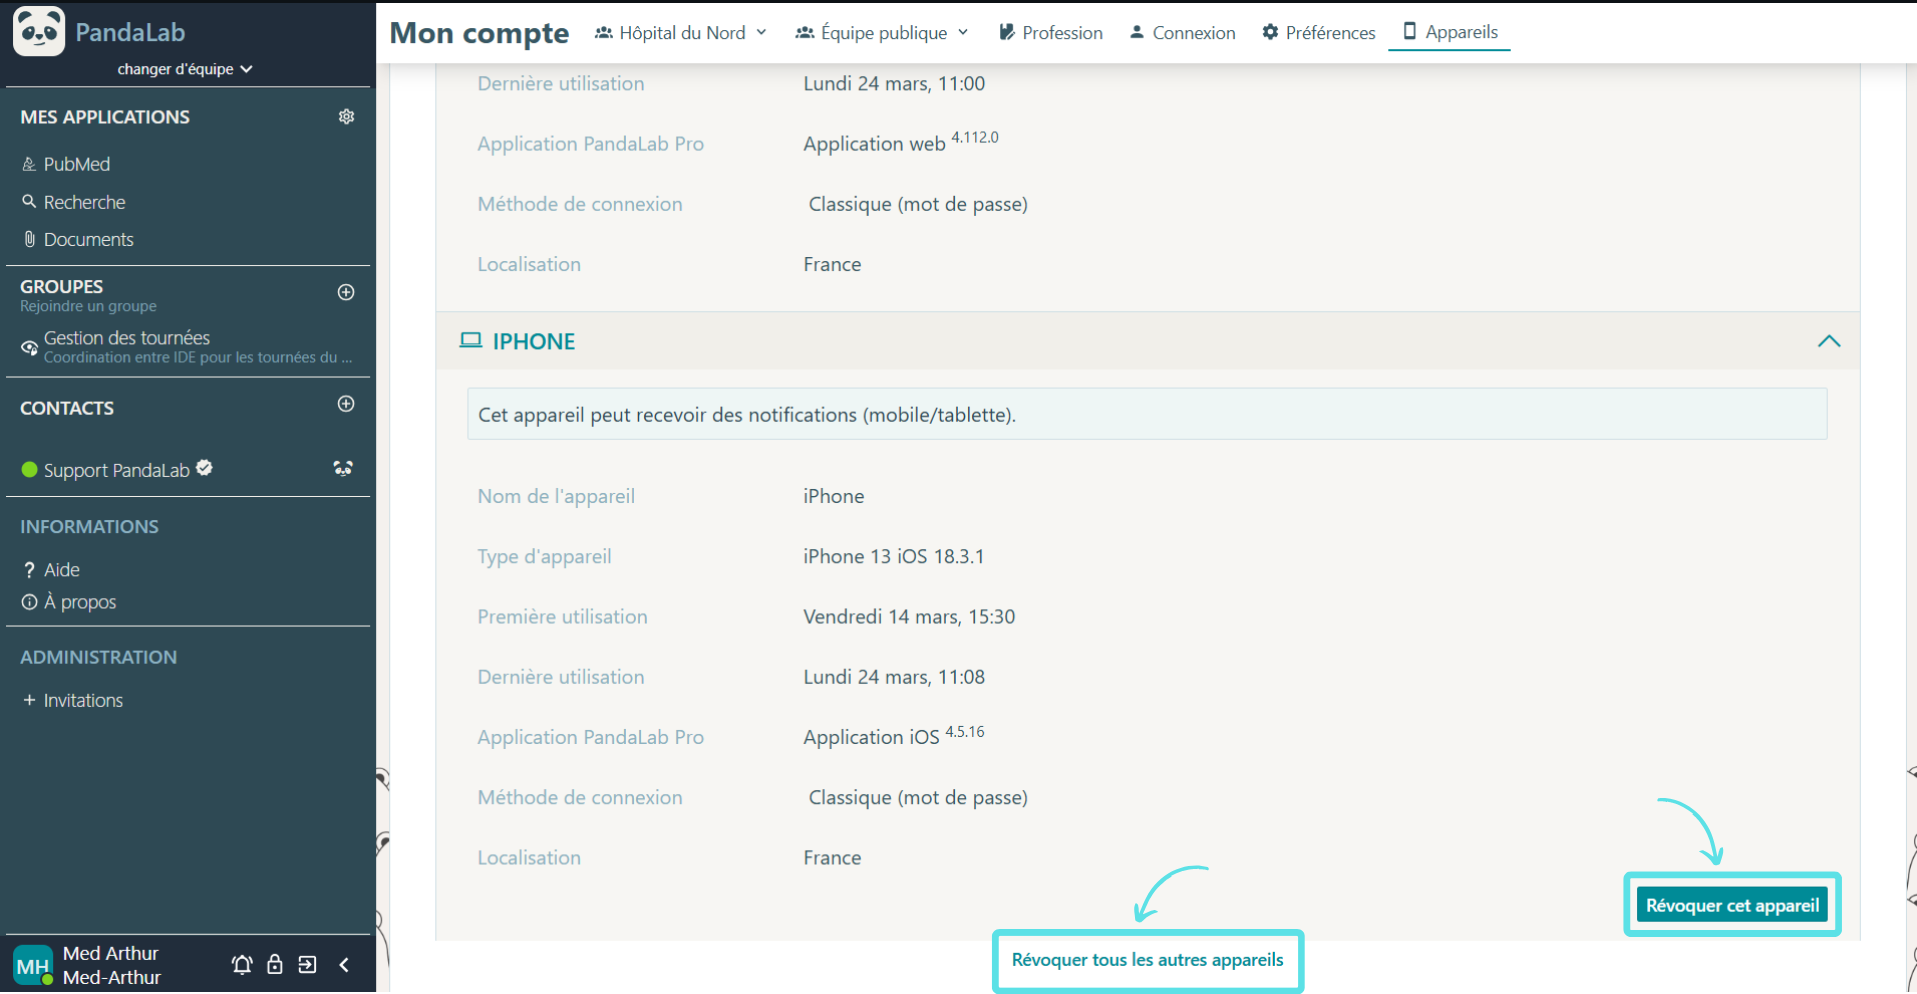
Task: Click Révoquer tous les autres appareils
Action: click(1148, 960)
